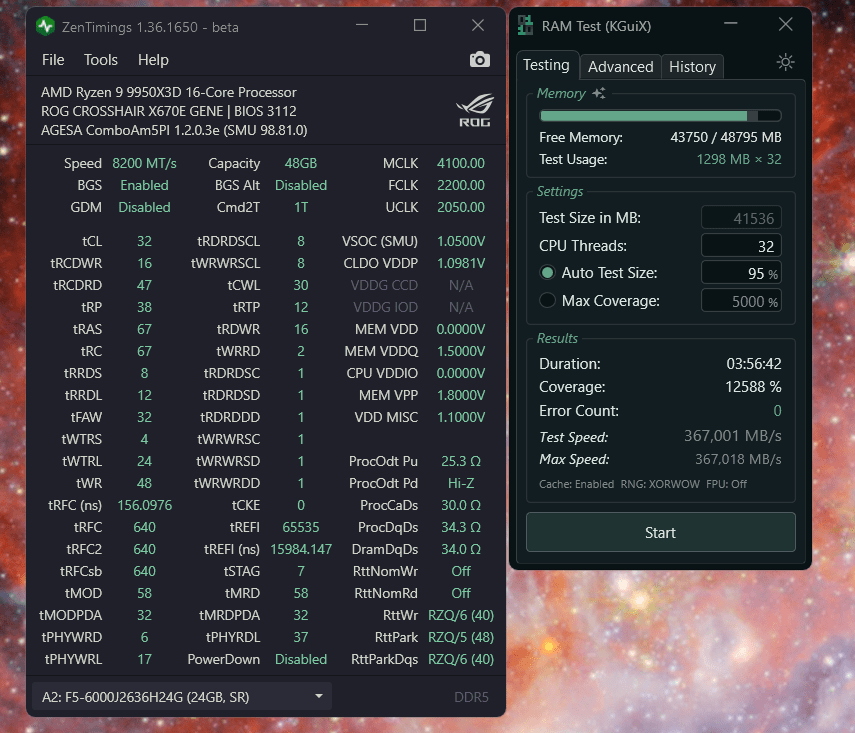Close the RAM Test window

pyautogui.click(x=785, y=24)
